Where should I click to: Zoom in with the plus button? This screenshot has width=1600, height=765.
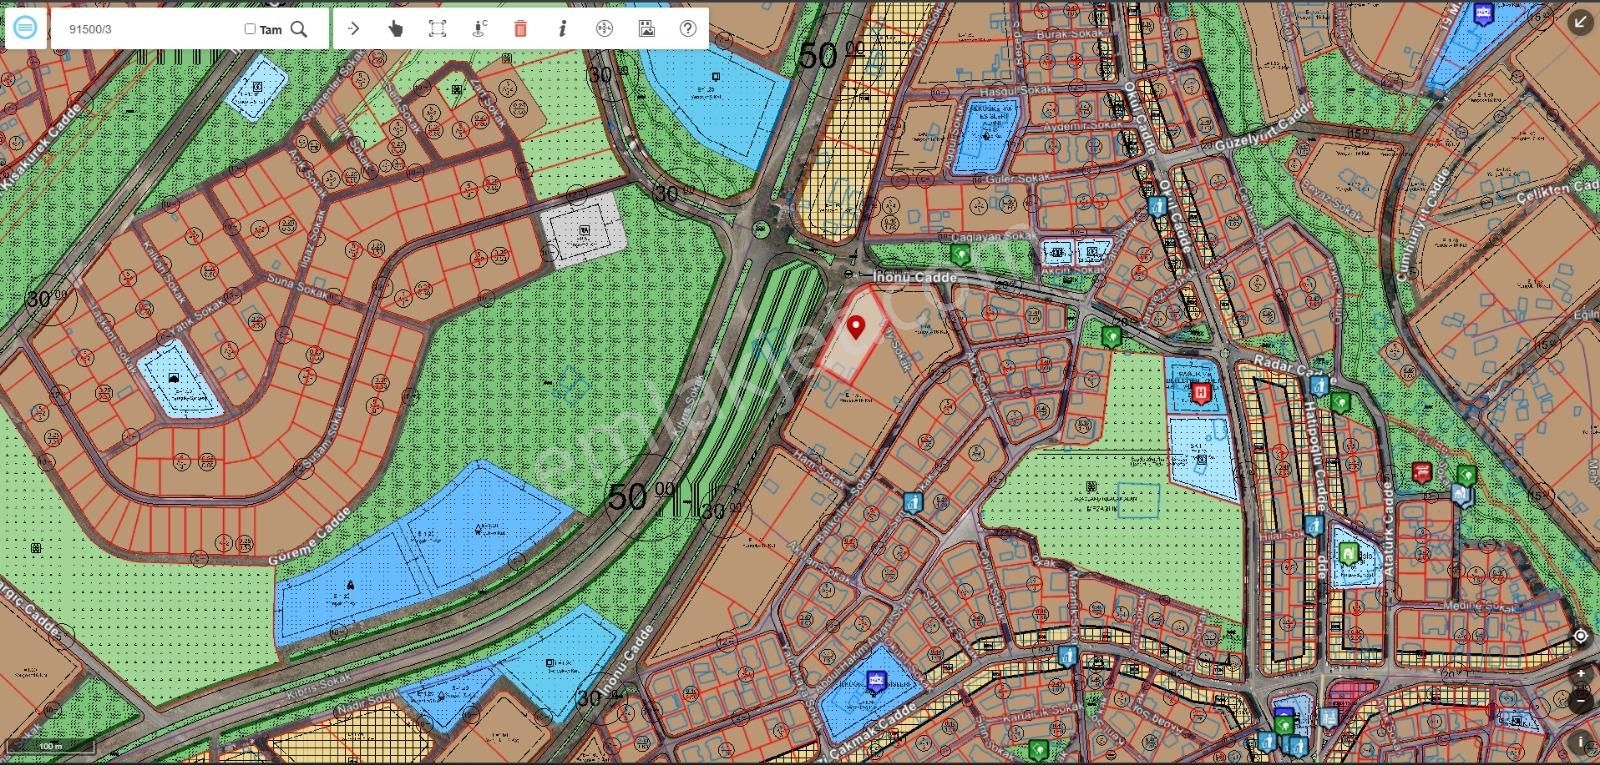point(1581,675)
